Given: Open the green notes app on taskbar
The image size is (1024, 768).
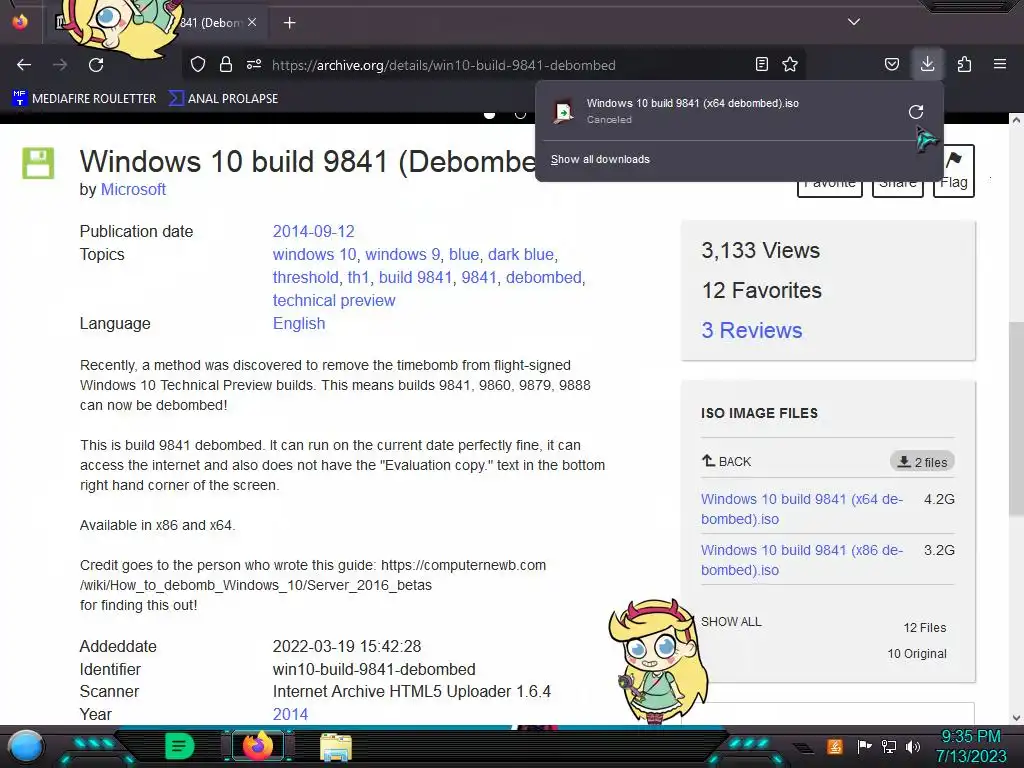Looking at the screenshot, I should [x=180, y=746].
